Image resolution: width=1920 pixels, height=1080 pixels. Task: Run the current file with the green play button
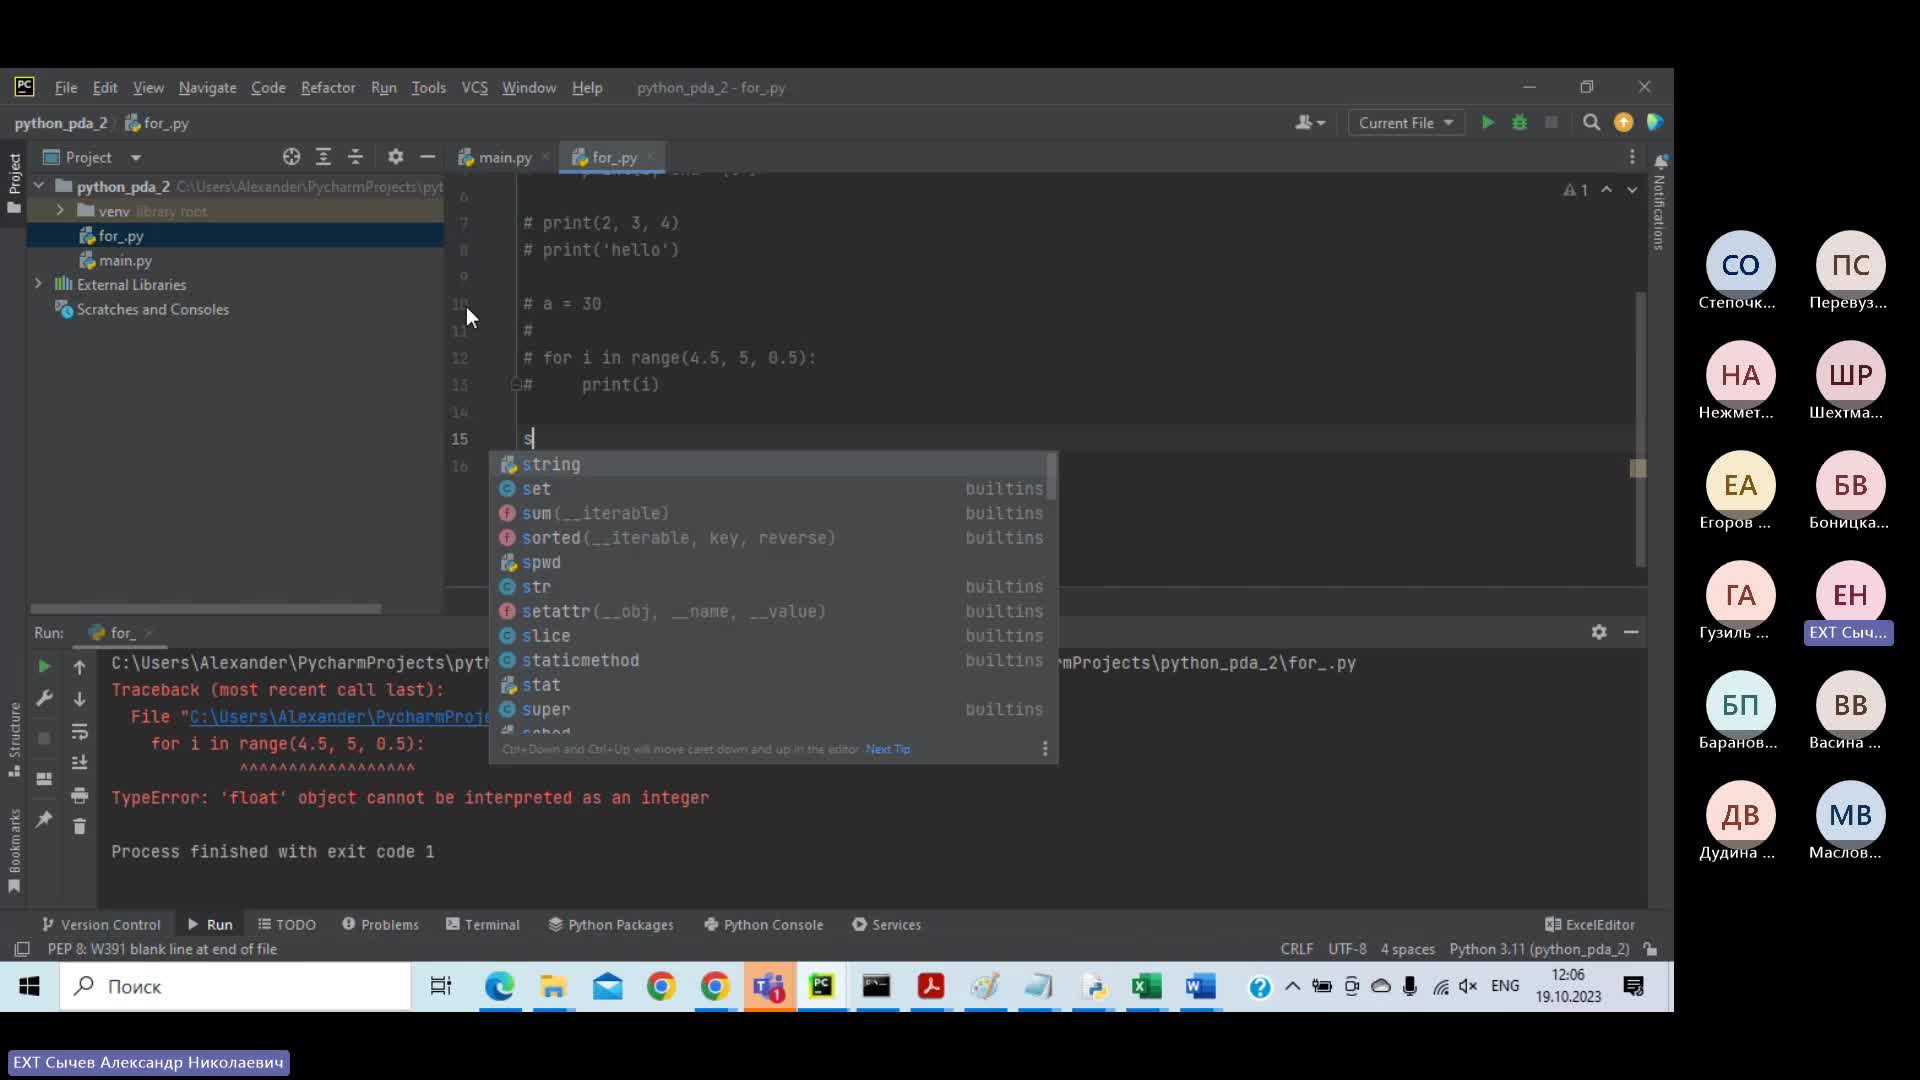coord(1488,122)
